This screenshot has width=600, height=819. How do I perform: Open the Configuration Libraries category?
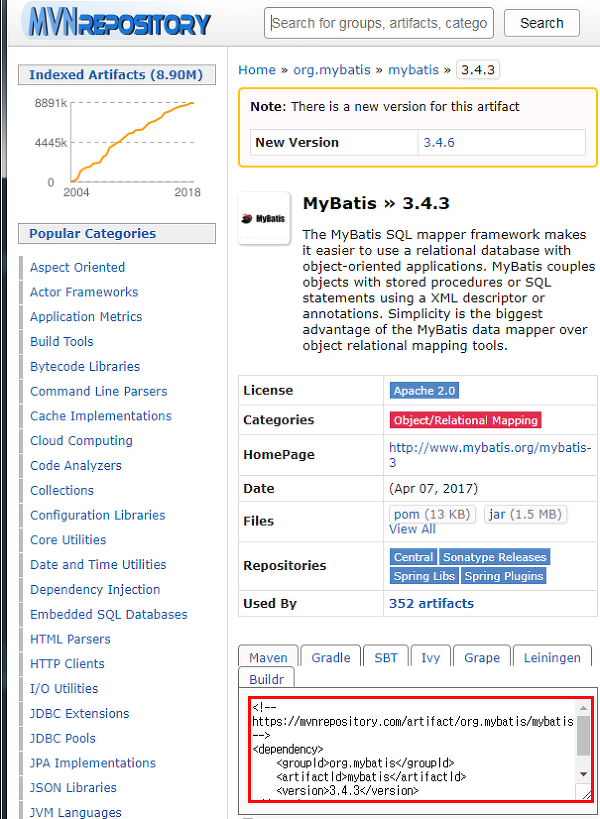point(98,516)
